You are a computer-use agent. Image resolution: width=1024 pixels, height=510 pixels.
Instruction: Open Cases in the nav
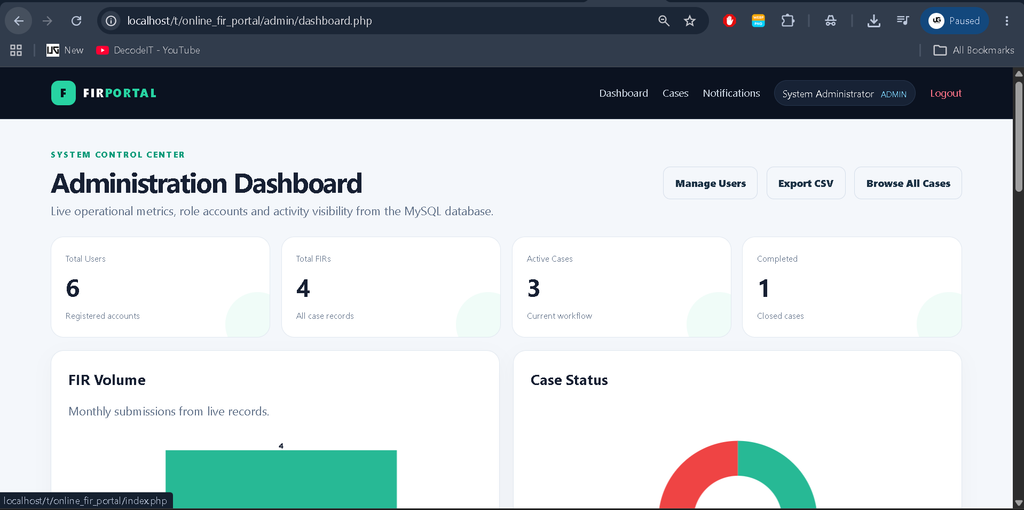675,93
